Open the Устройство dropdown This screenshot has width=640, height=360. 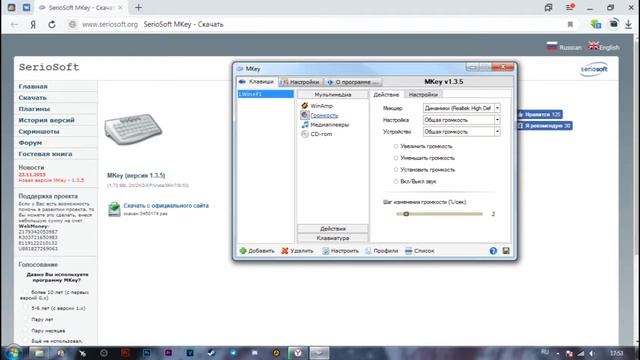click(x=461, y=132)
